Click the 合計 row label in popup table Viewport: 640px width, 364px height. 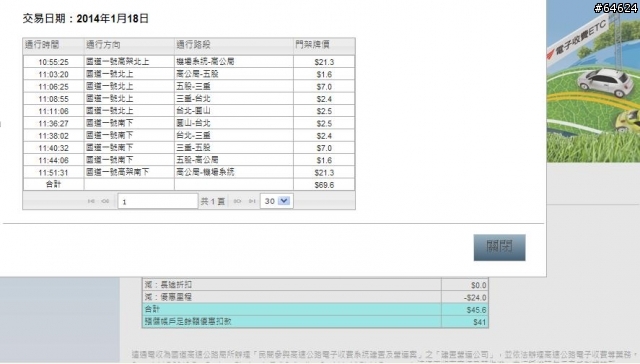[x=53, y=184]
